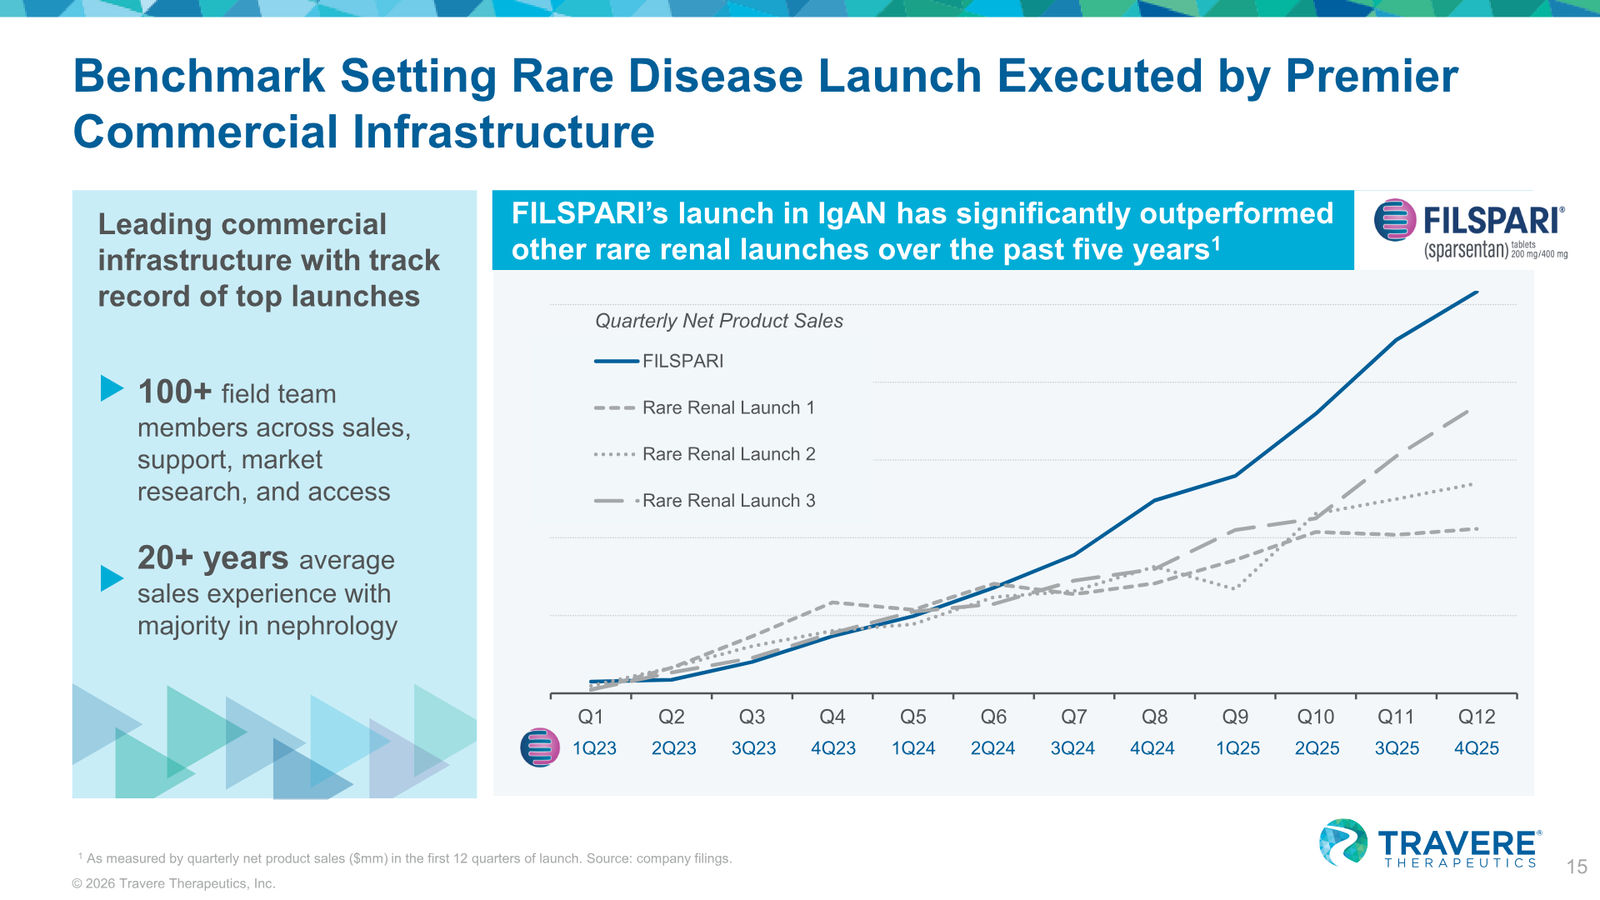
Task: Click the blue banner about FILSPARI's IgAN launch
Action: coord(922,231)
